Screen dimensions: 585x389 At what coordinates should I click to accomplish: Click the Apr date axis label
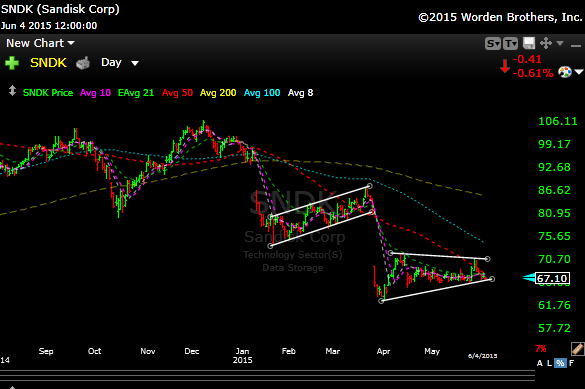coord(383,351)
